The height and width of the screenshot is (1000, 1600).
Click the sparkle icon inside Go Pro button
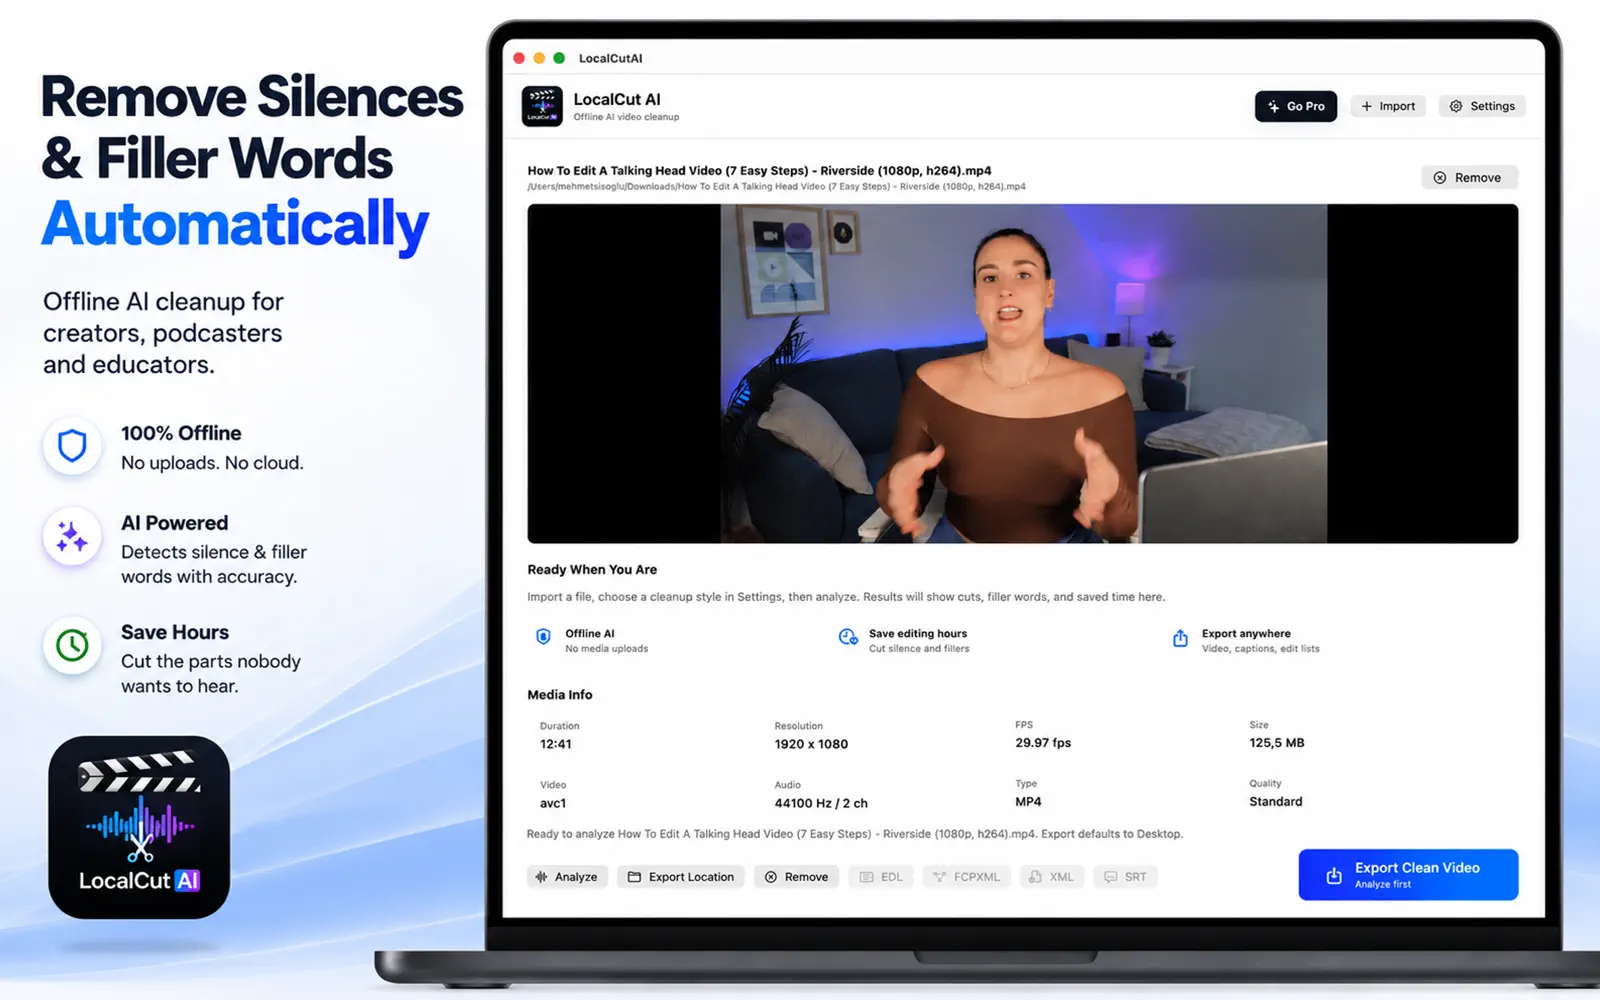click(x=1273, y=106)
